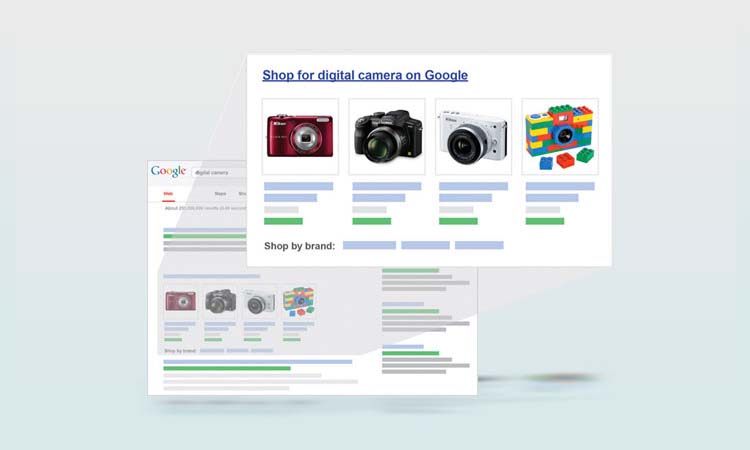Select the Web tab under the search bar

pyautogui.click(x=168, y=193)
